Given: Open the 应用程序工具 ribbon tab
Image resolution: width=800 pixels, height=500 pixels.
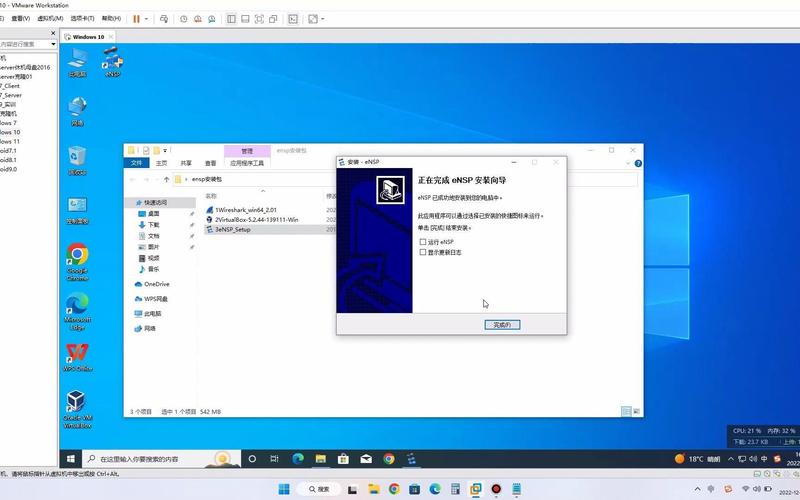Looking at the screenshot, I should [247, 163].
